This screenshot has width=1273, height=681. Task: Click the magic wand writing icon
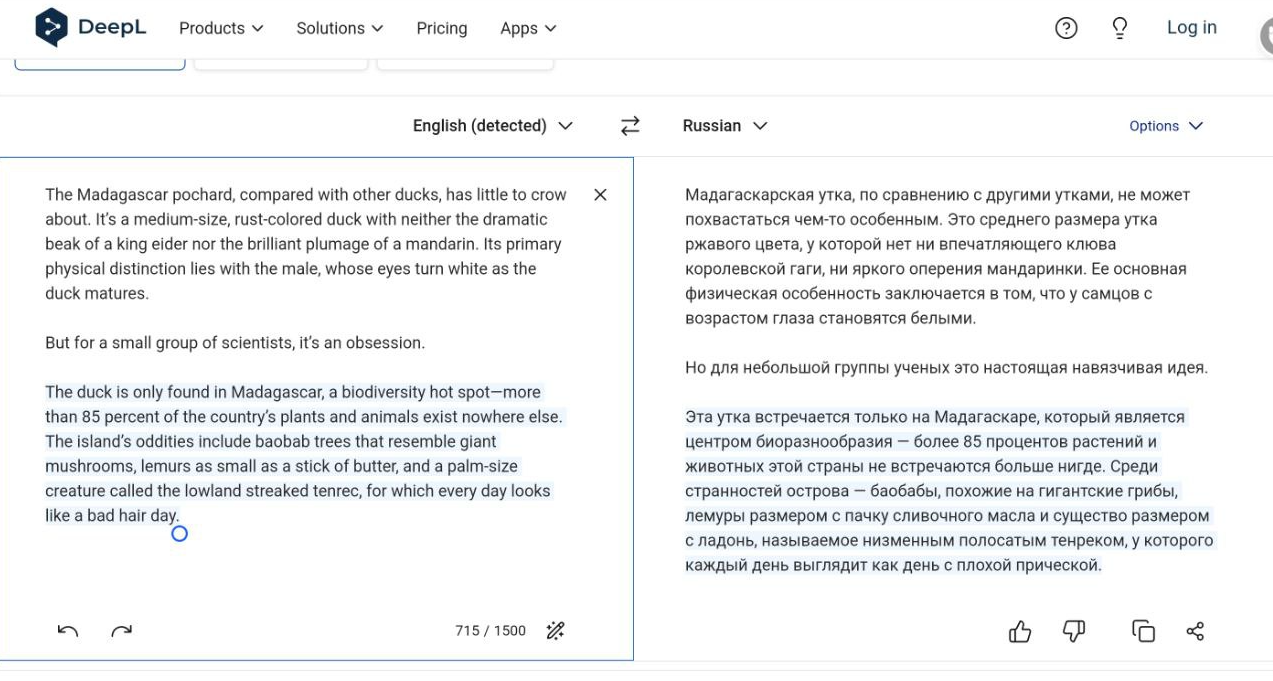point(556,631)
